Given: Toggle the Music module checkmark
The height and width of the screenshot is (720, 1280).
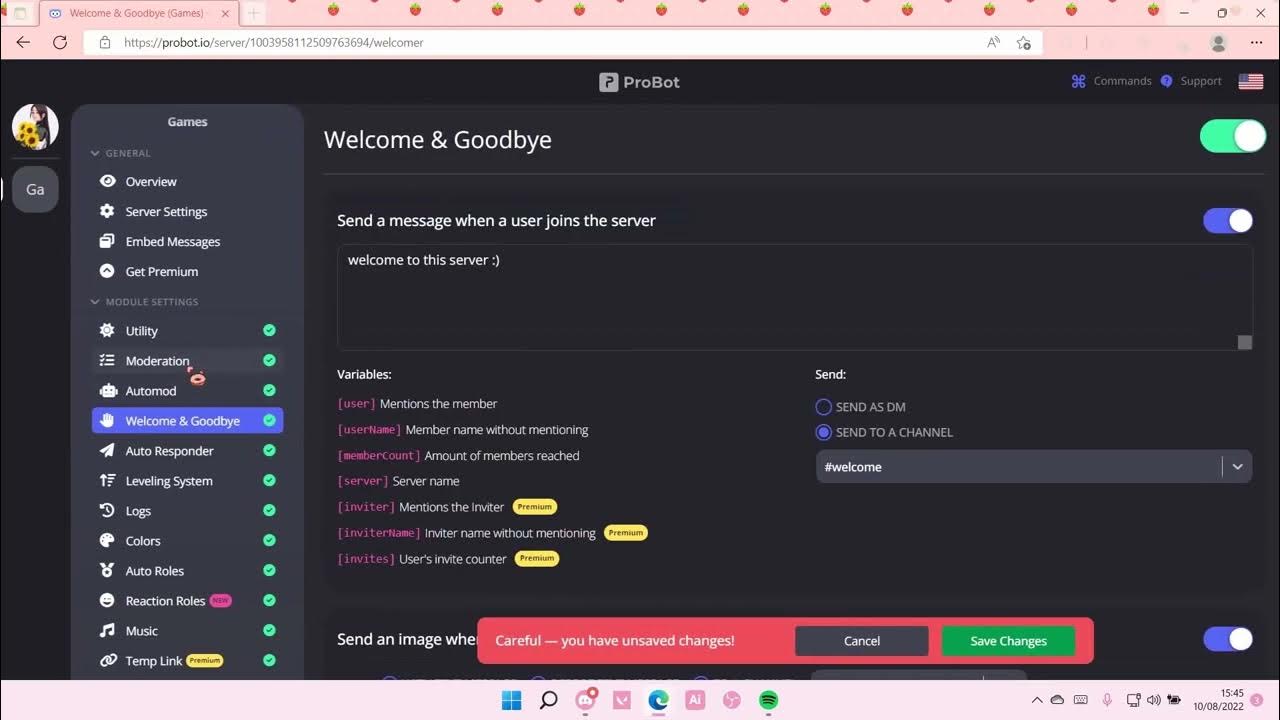Looking at the screenshot, I should [269, 631].
